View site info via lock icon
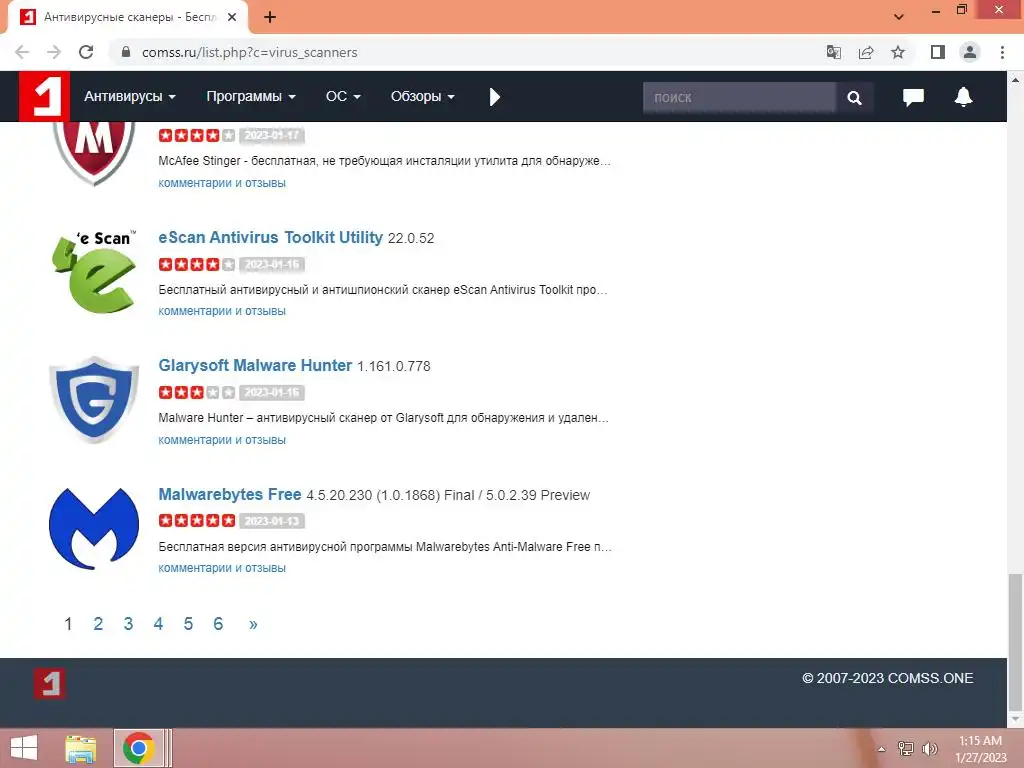 pos(126,52)
